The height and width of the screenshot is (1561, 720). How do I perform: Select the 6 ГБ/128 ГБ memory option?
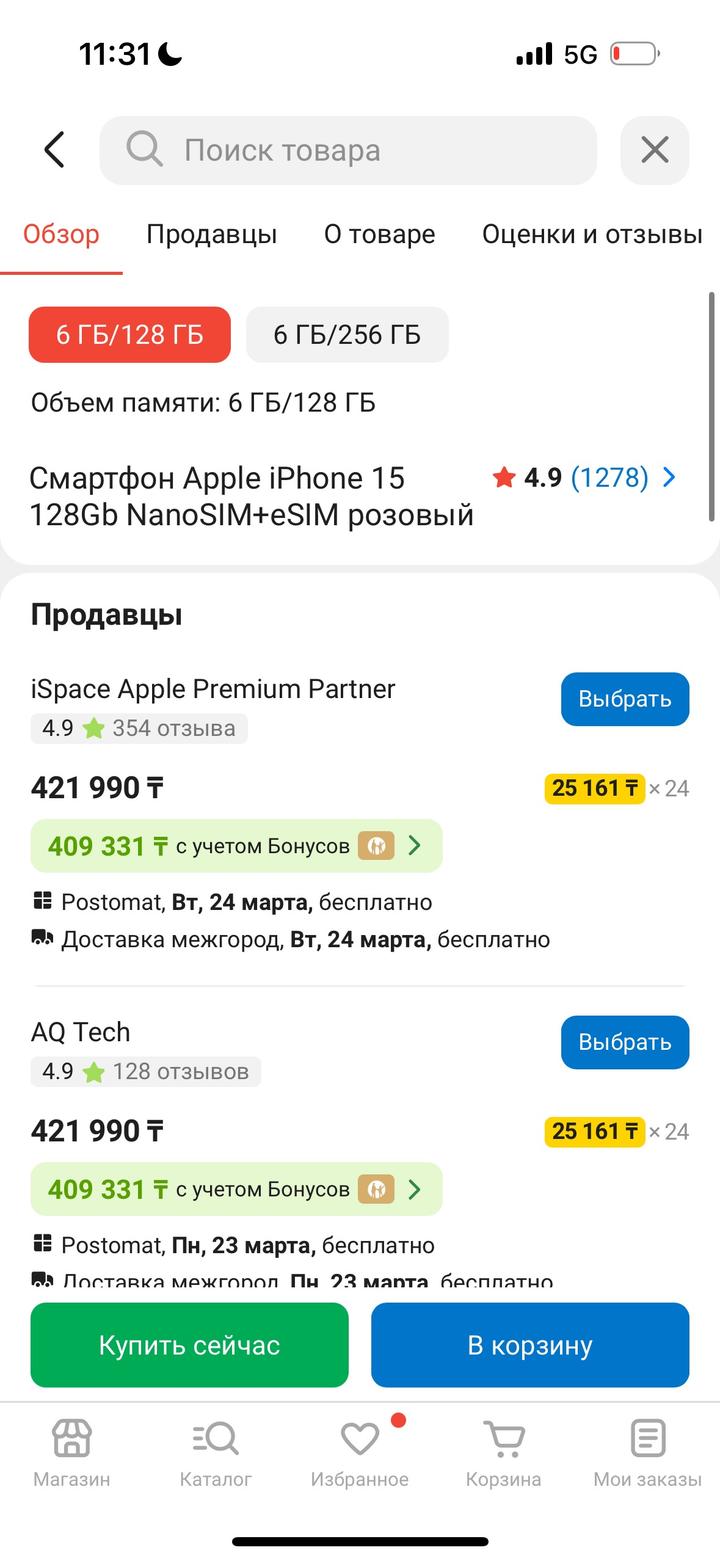click(129, 334)
